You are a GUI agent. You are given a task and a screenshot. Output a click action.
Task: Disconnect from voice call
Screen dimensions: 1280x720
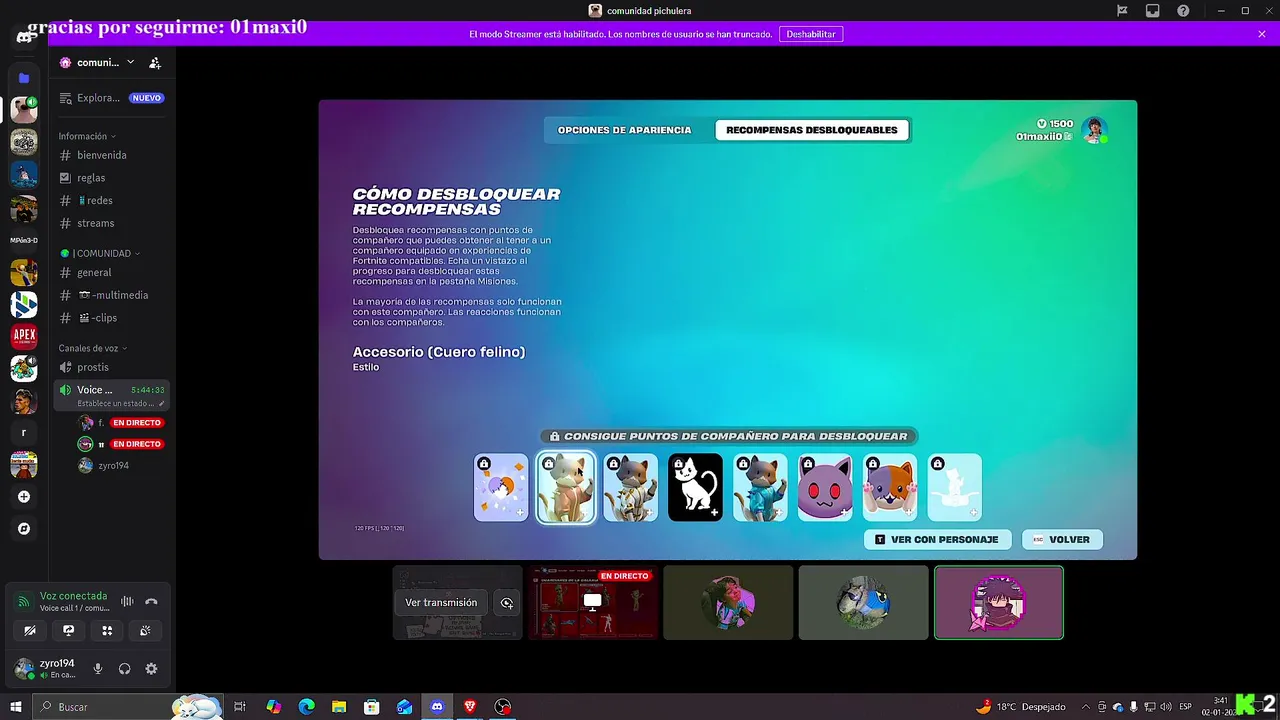pos(151,601)
